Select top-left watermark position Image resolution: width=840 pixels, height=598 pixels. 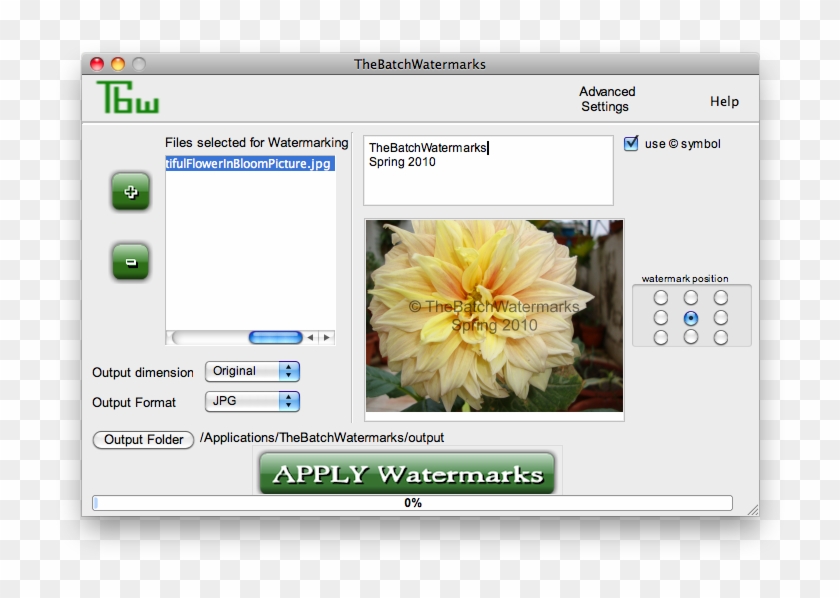click(x=661, y=297)
